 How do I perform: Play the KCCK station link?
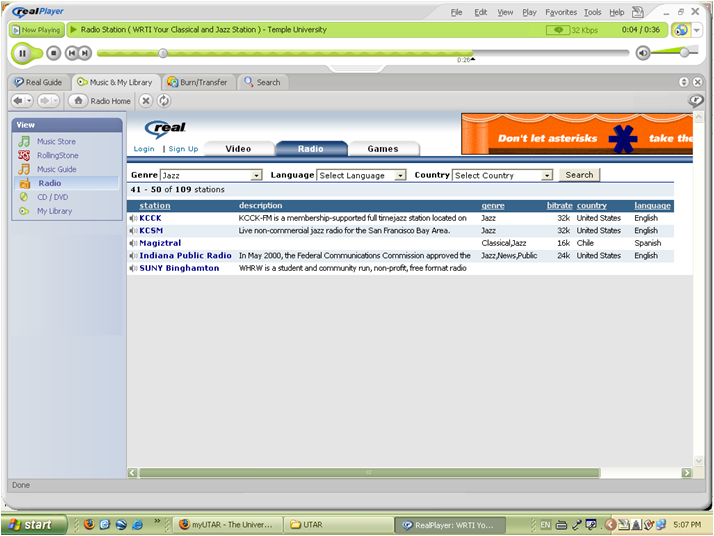(150, 218)
